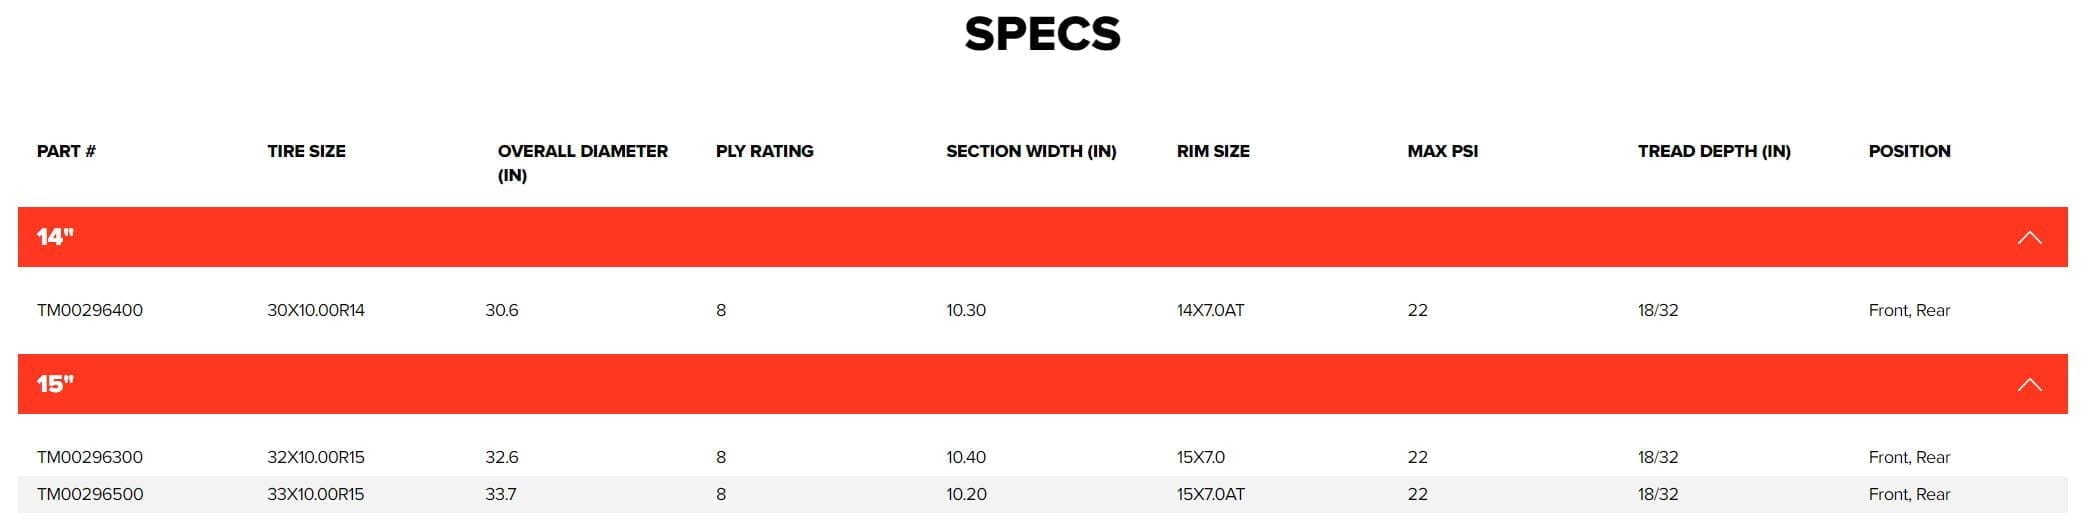Click the MAX PSI column header
The height and width of the screenshot is (527, 2089).
[x=1442, y=151]
